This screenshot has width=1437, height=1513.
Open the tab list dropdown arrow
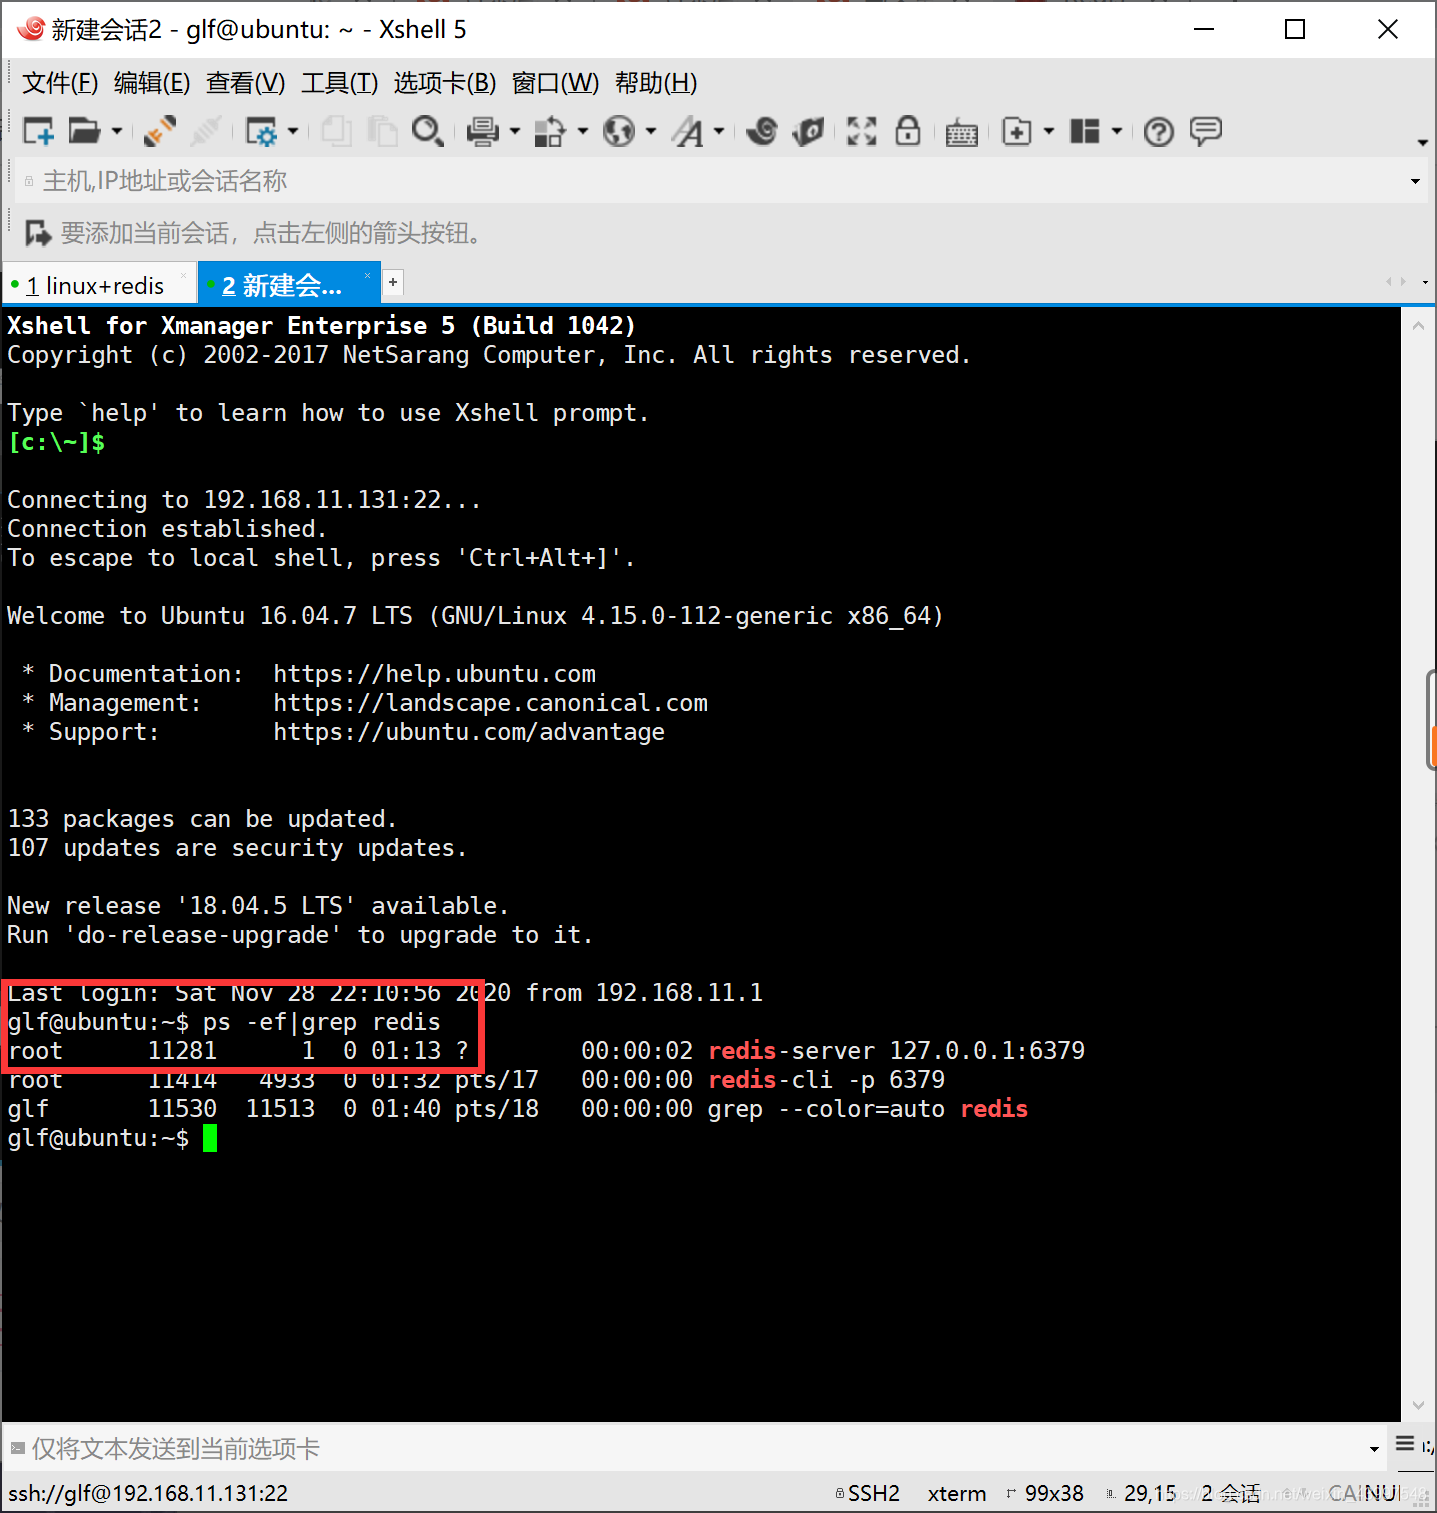[1425, 283]
